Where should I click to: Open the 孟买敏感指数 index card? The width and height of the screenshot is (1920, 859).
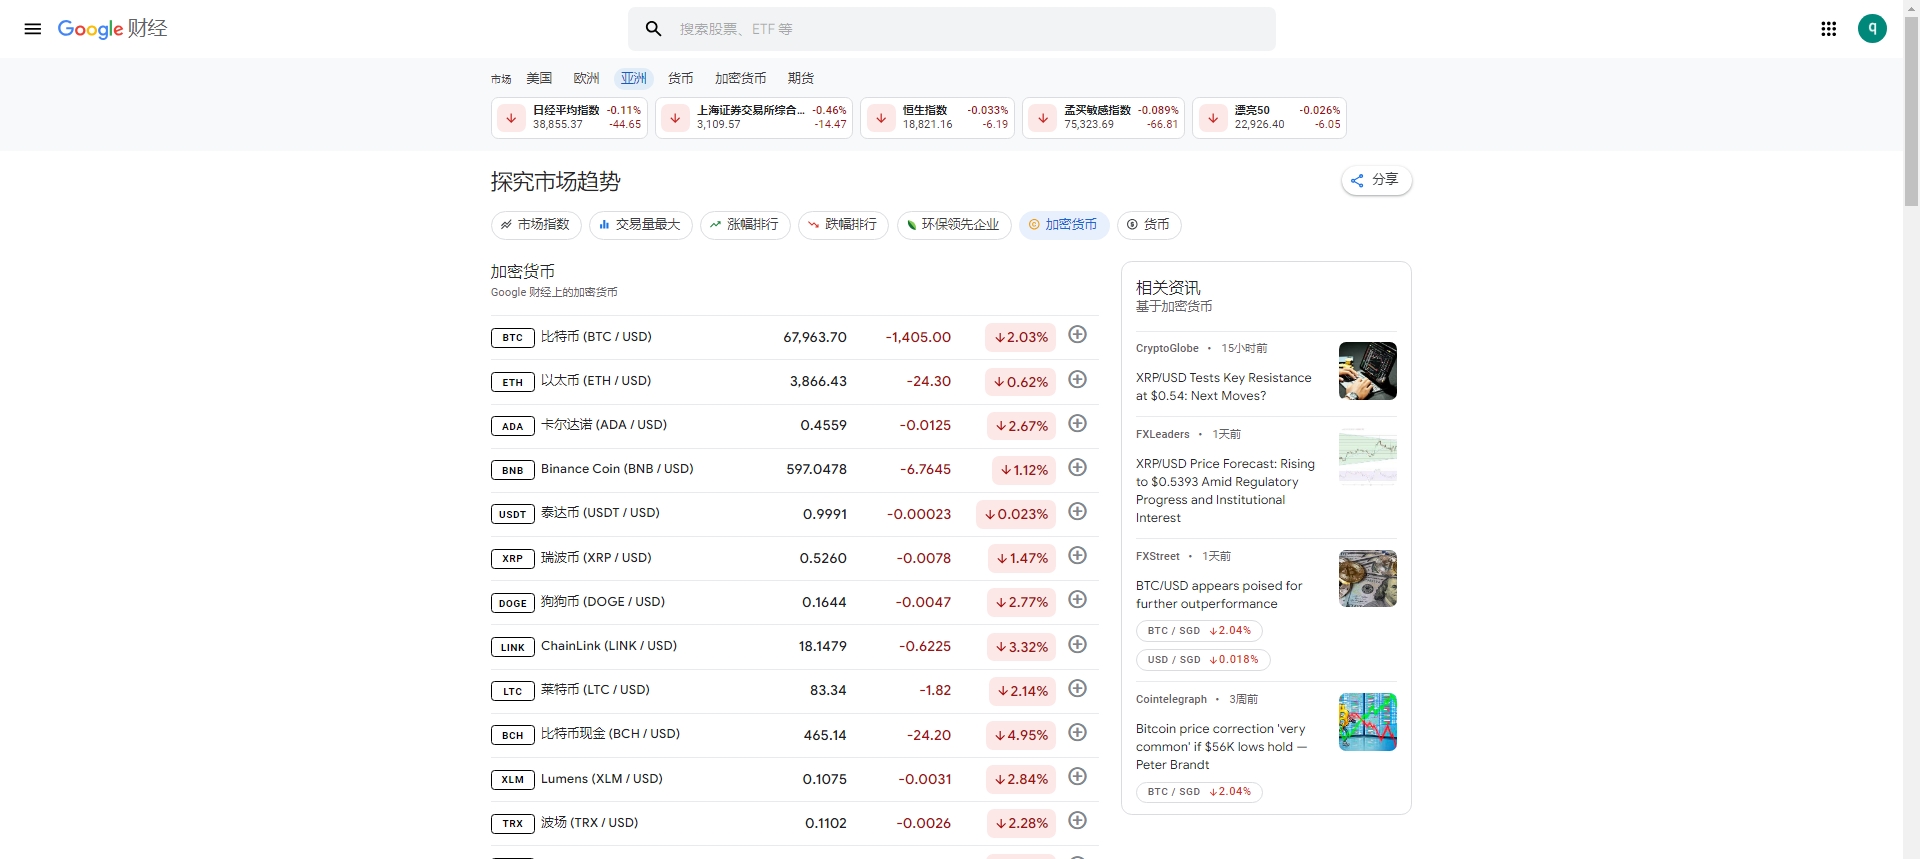tap(1103, 118)
